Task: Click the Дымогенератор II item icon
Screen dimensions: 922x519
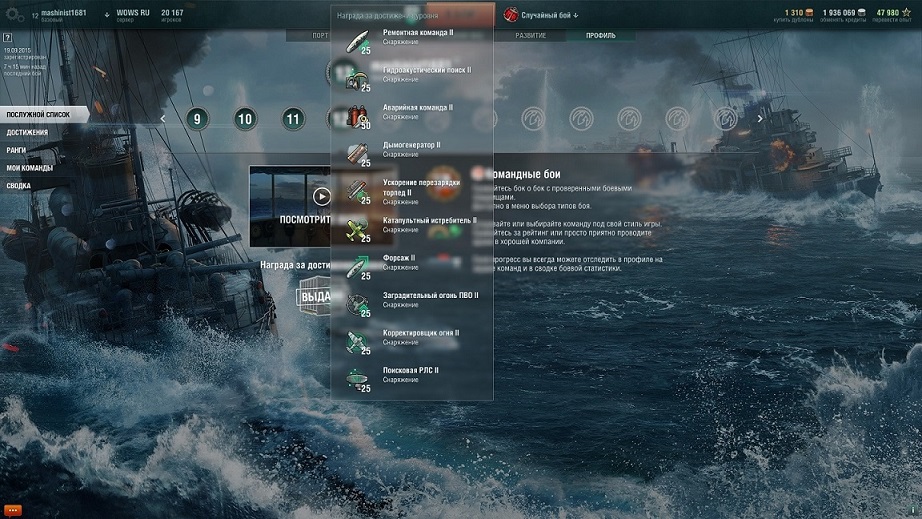Action: (357, 154)
